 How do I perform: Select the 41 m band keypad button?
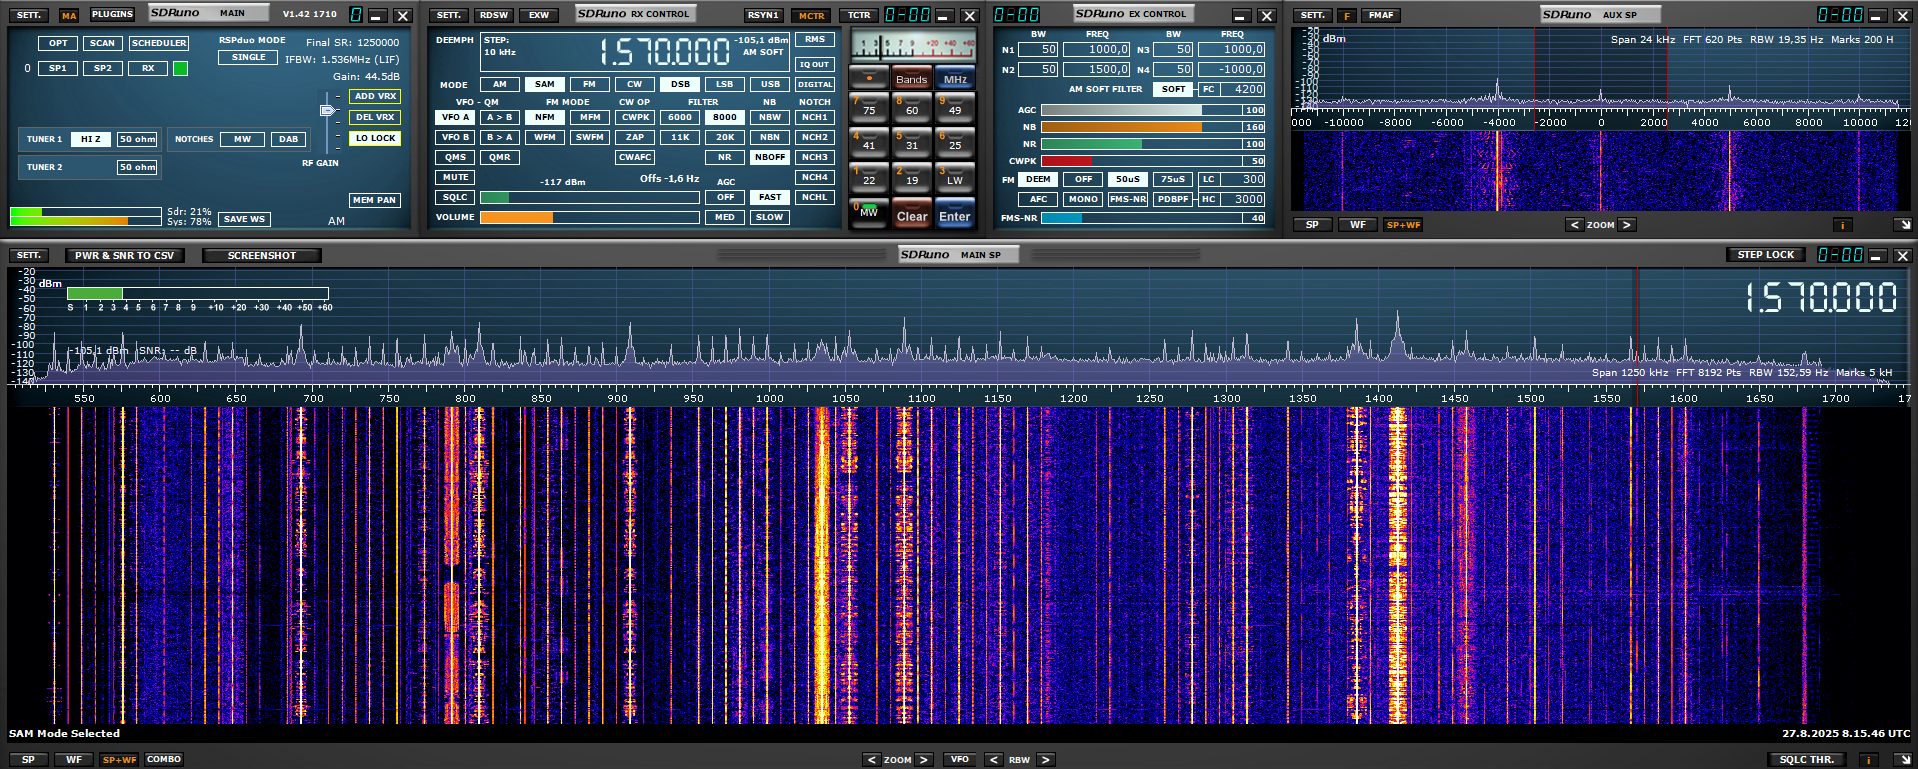click(x=868, y=142)
